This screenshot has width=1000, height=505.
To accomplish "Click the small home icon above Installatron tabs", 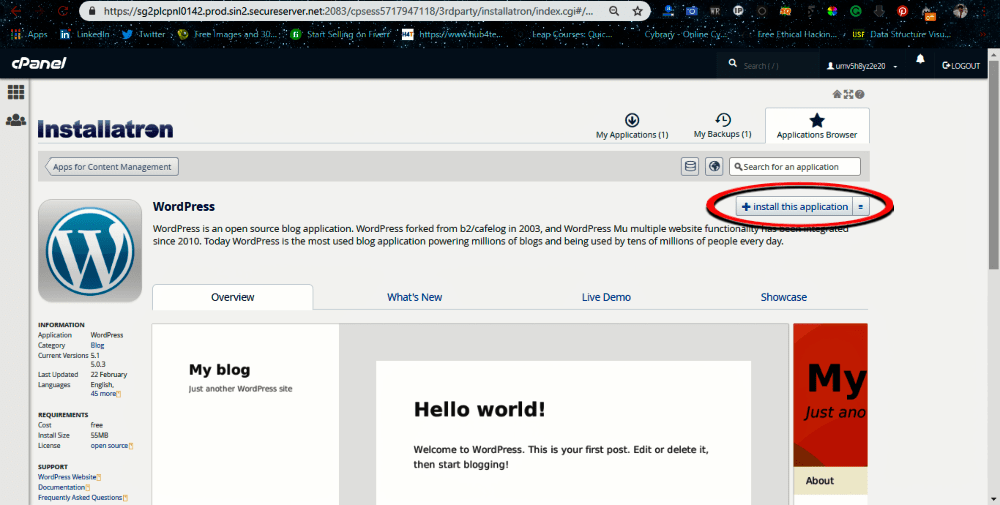I will tap(837, 94).
